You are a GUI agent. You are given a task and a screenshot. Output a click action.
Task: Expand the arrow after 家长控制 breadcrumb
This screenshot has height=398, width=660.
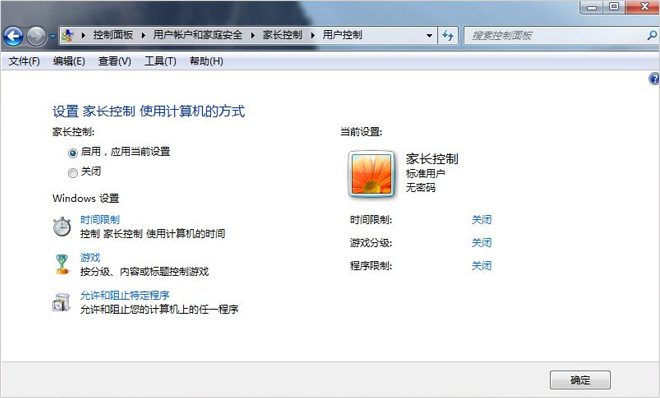(x=313, y=35)
